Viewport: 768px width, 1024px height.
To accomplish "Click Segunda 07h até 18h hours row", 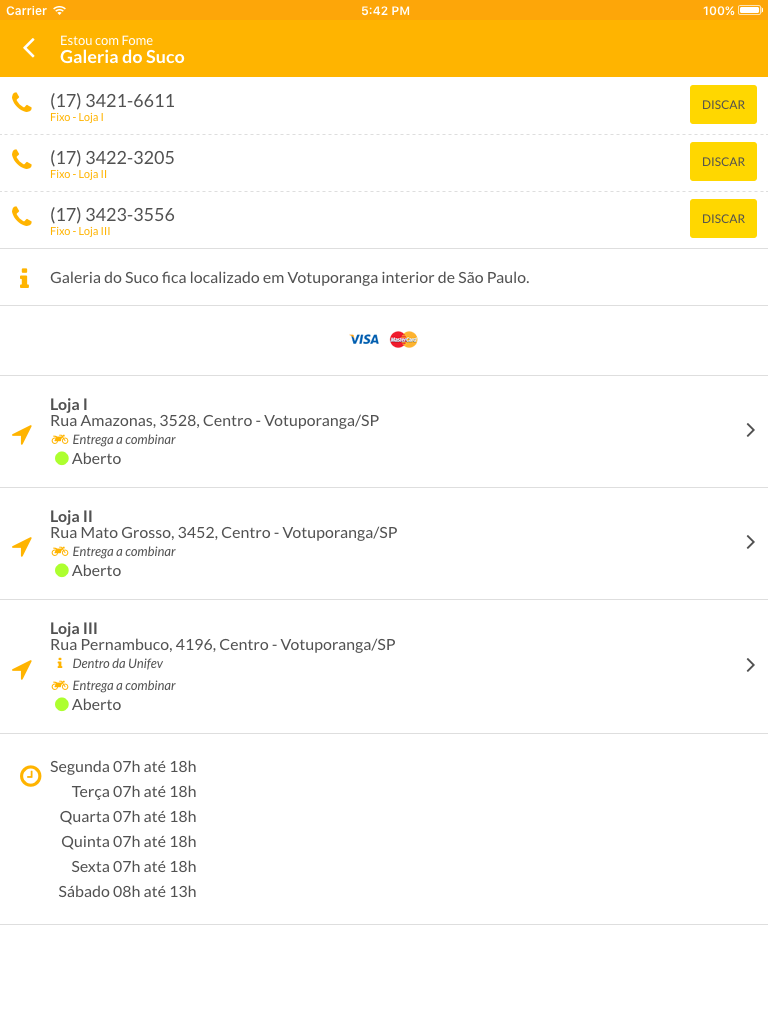I will pos(123,767).
